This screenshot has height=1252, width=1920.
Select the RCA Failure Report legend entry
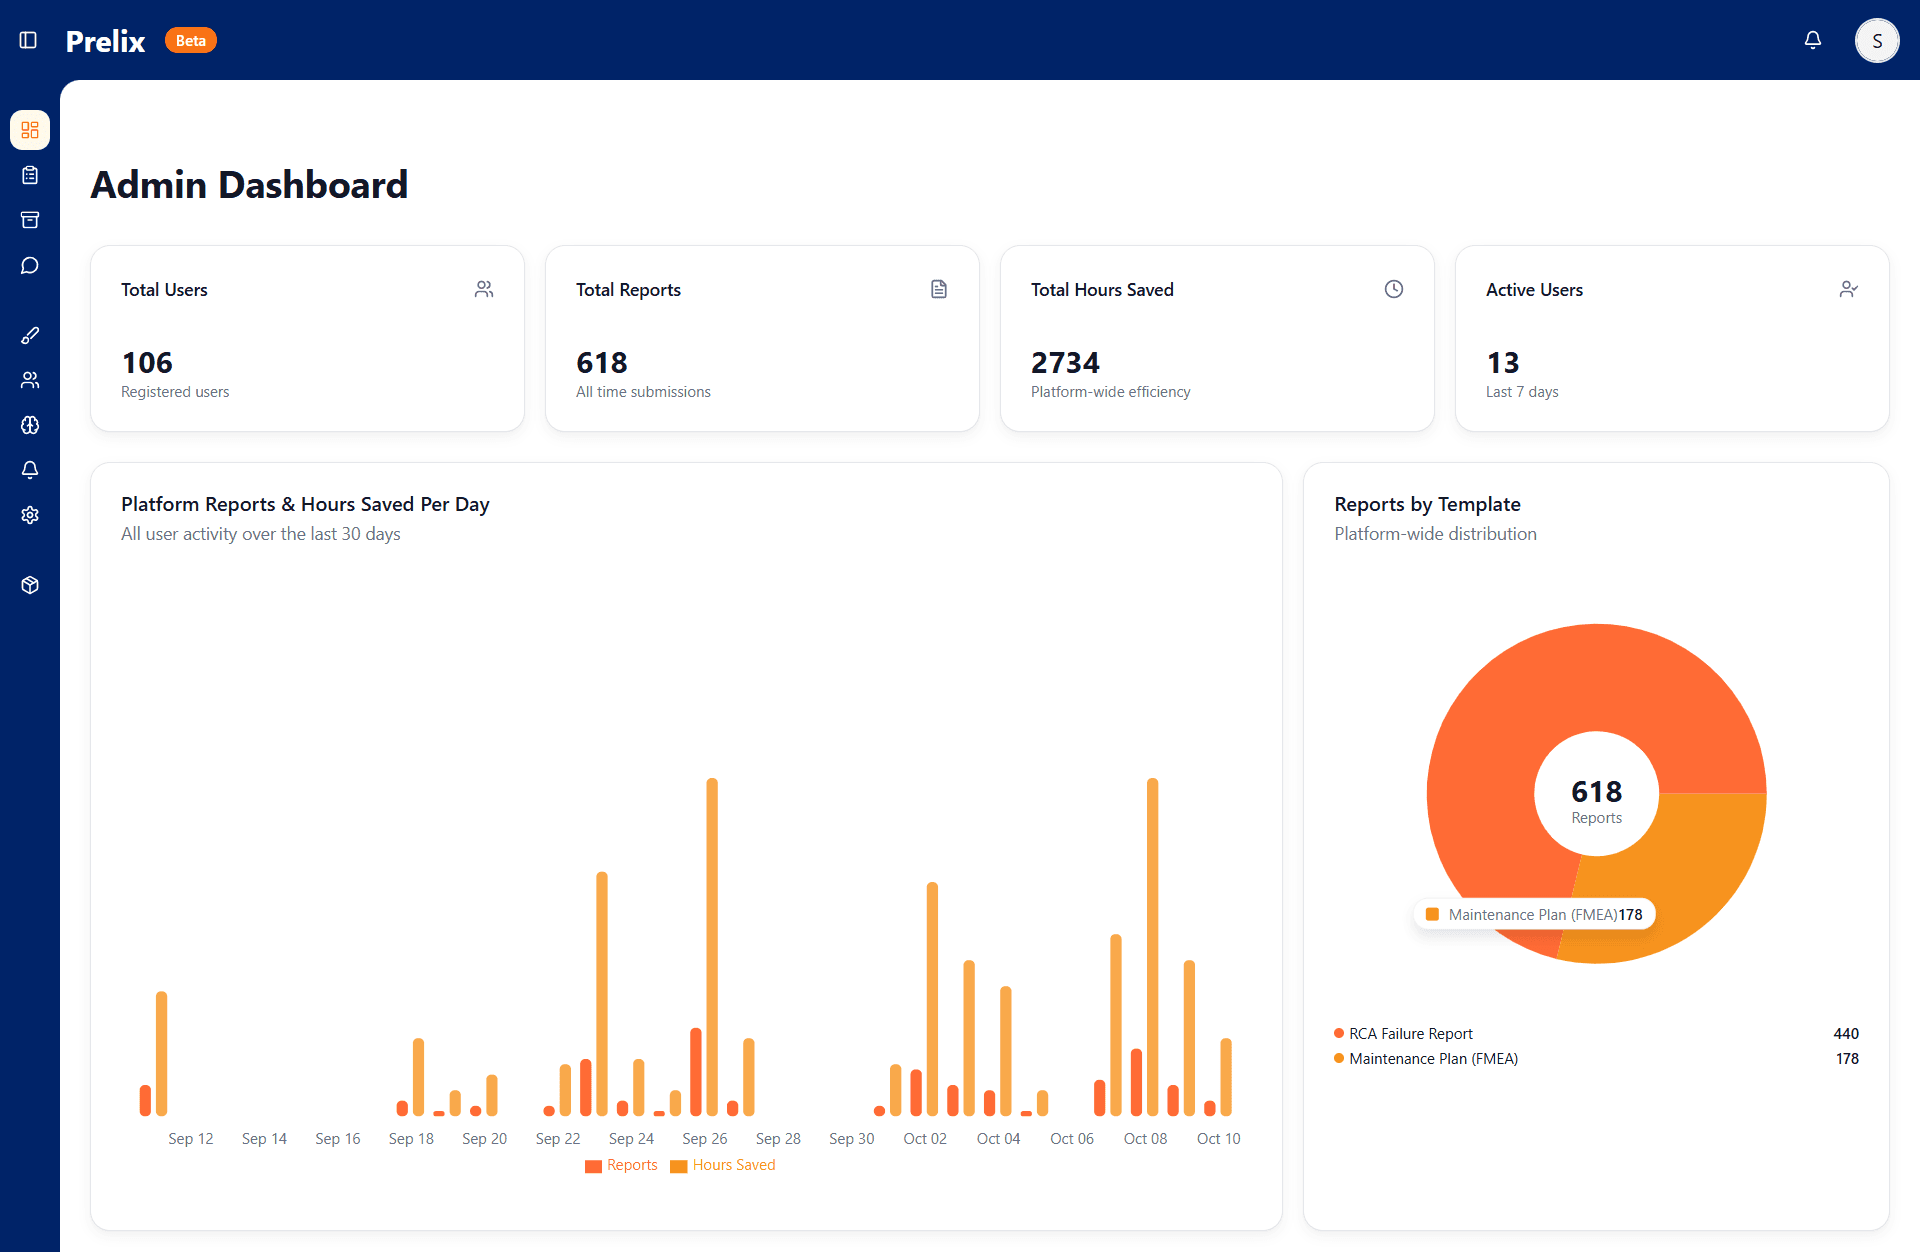point(1410,1033)
